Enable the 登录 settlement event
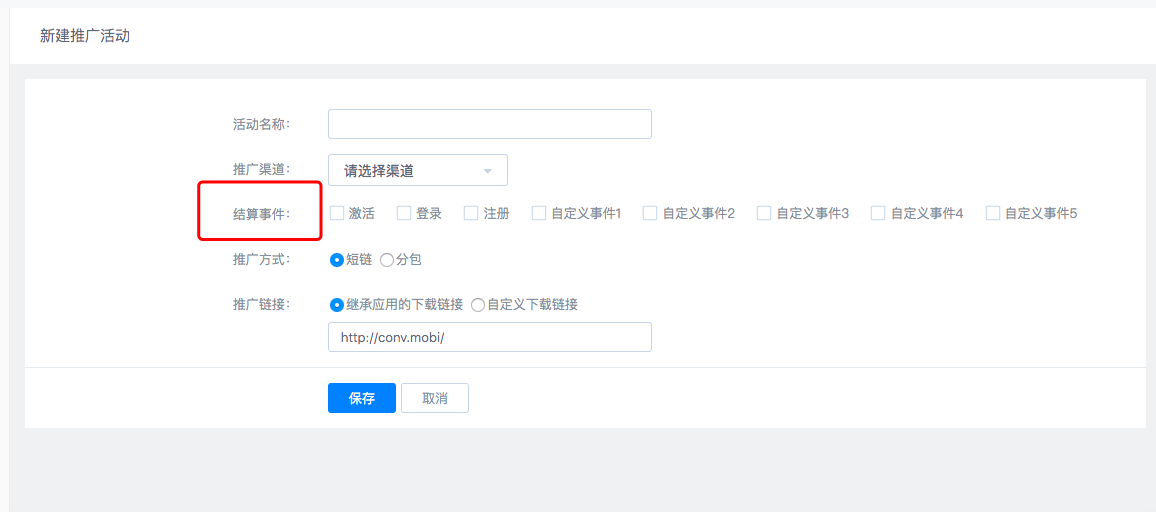The height and width of the screenshot is (512, 1156). tap(404, 213)
